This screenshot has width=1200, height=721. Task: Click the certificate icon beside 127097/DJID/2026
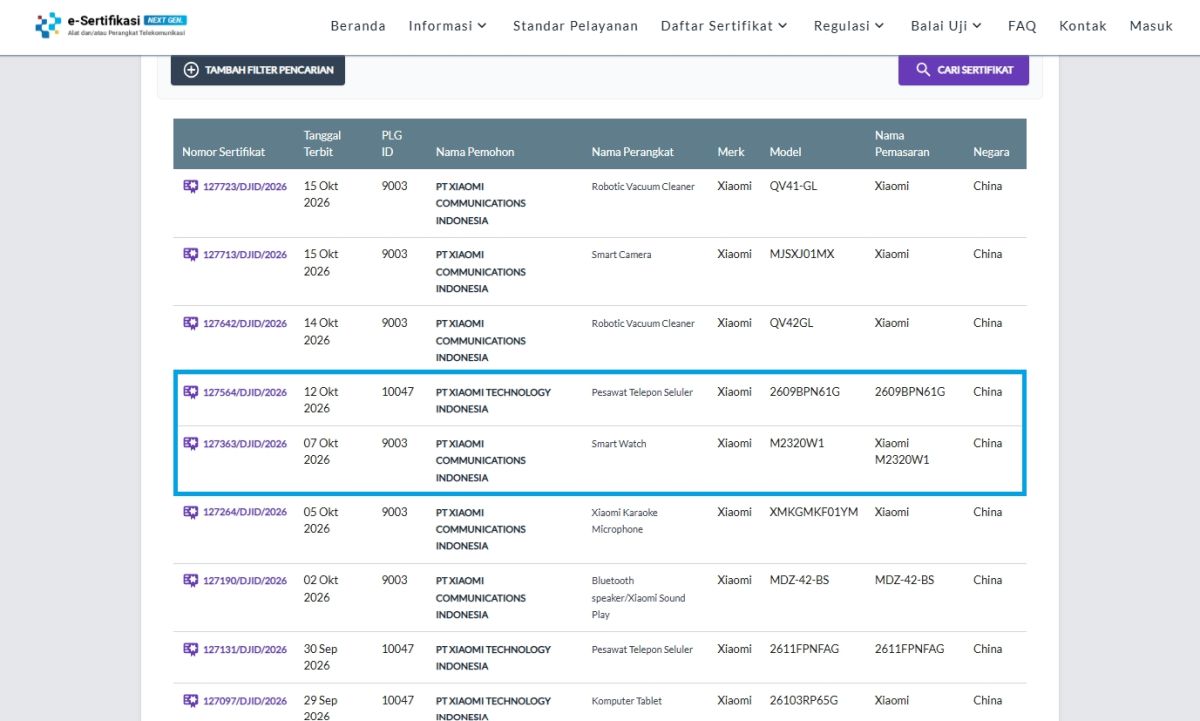pos(191,701)
